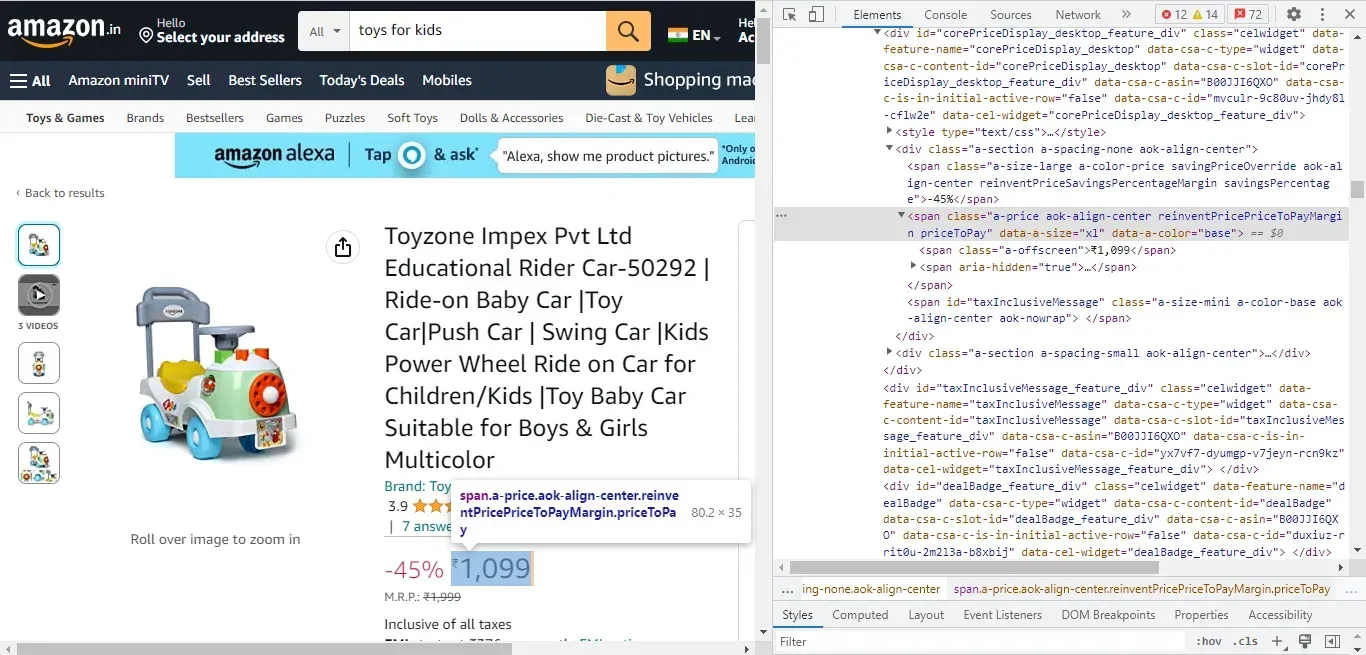The height and width of the screenshot is (655, 1366).
Task: Click the span id="taxInclusiveMessage" DOM line
Action: tap(1125, 310)
